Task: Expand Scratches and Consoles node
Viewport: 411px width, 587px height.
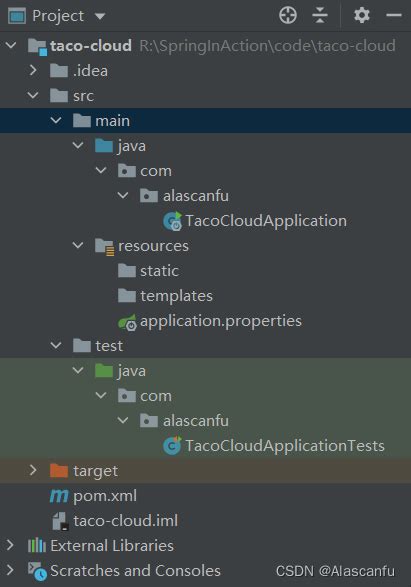Action: [x=10, y=570]
